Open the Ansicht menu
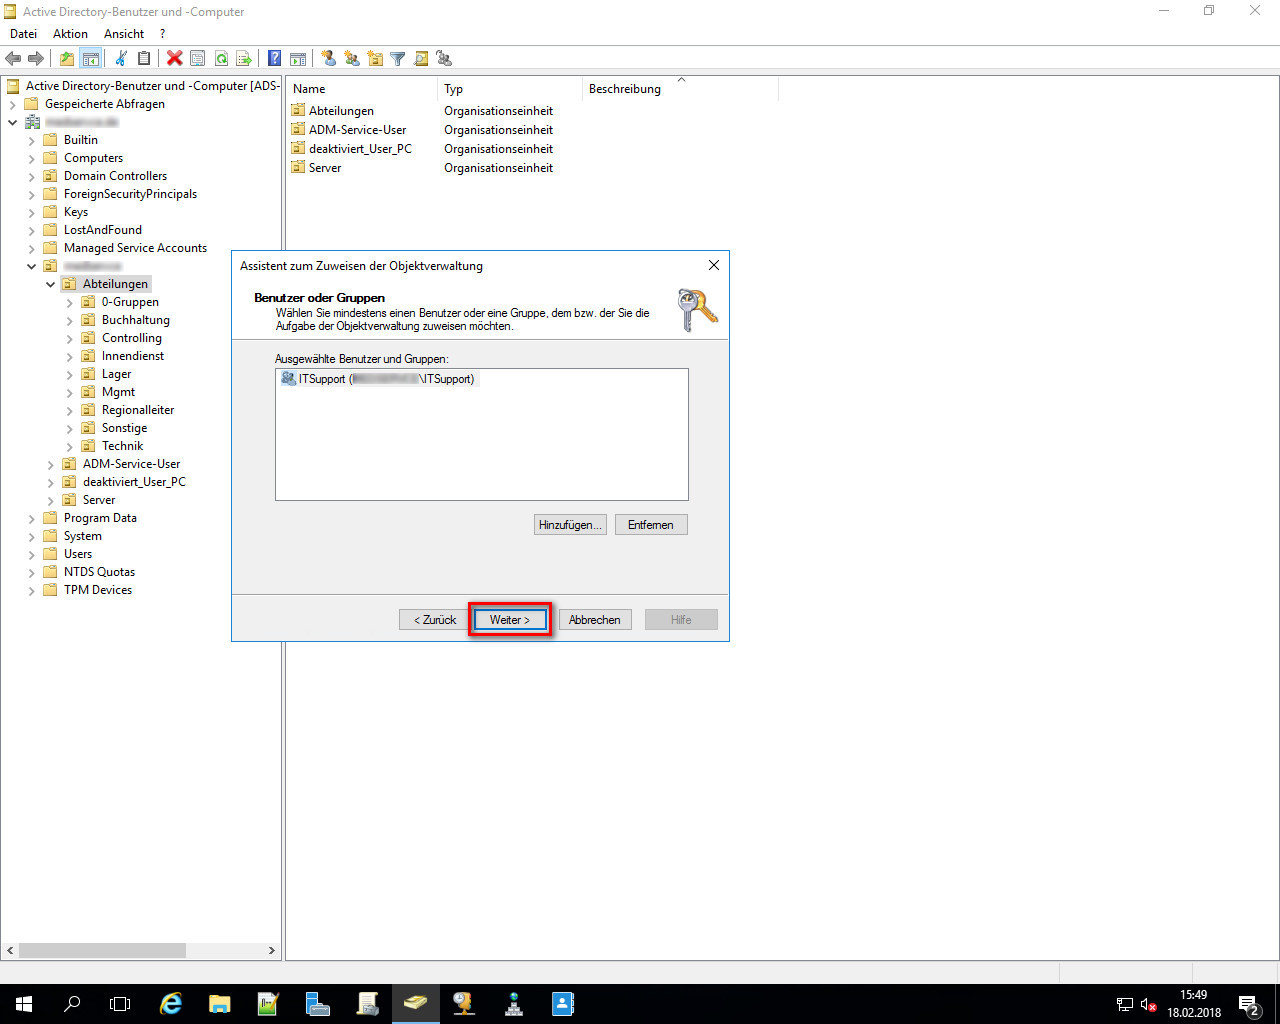This screenshot has width=1280, height=1024. click(x=124, y=34)
